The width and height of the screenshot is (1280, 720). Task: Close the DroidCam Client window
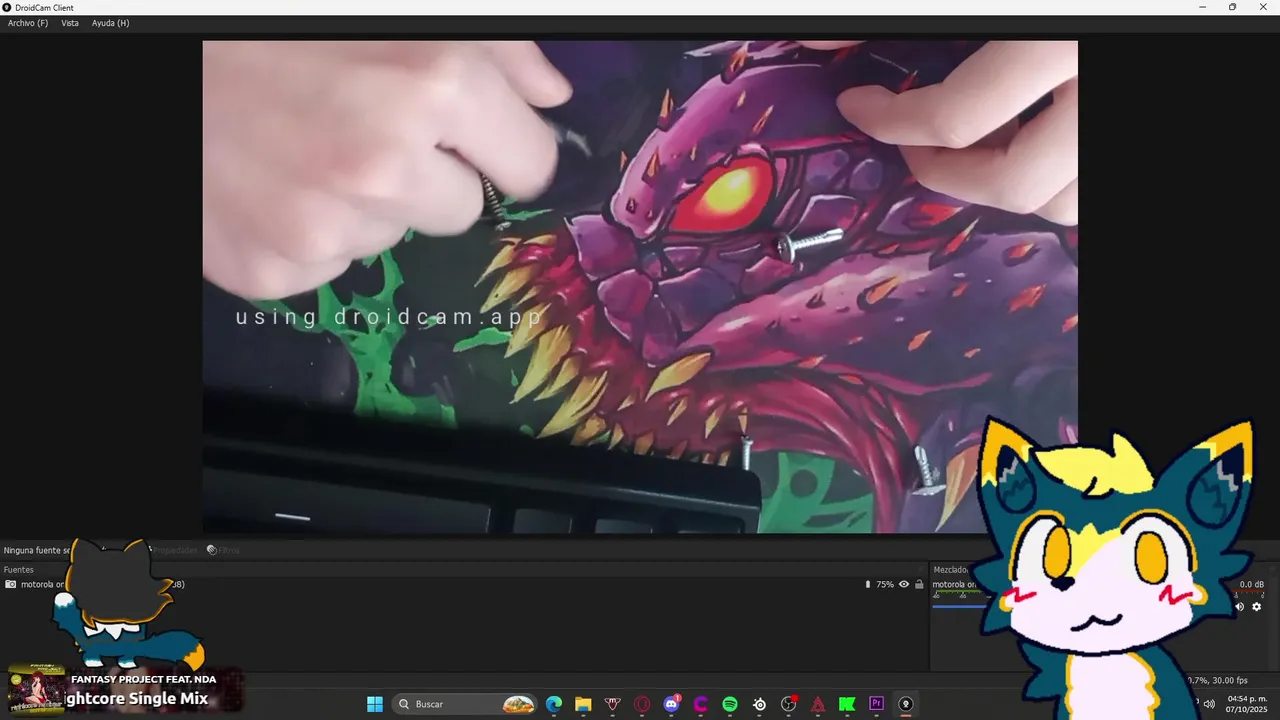[1263, 7]
